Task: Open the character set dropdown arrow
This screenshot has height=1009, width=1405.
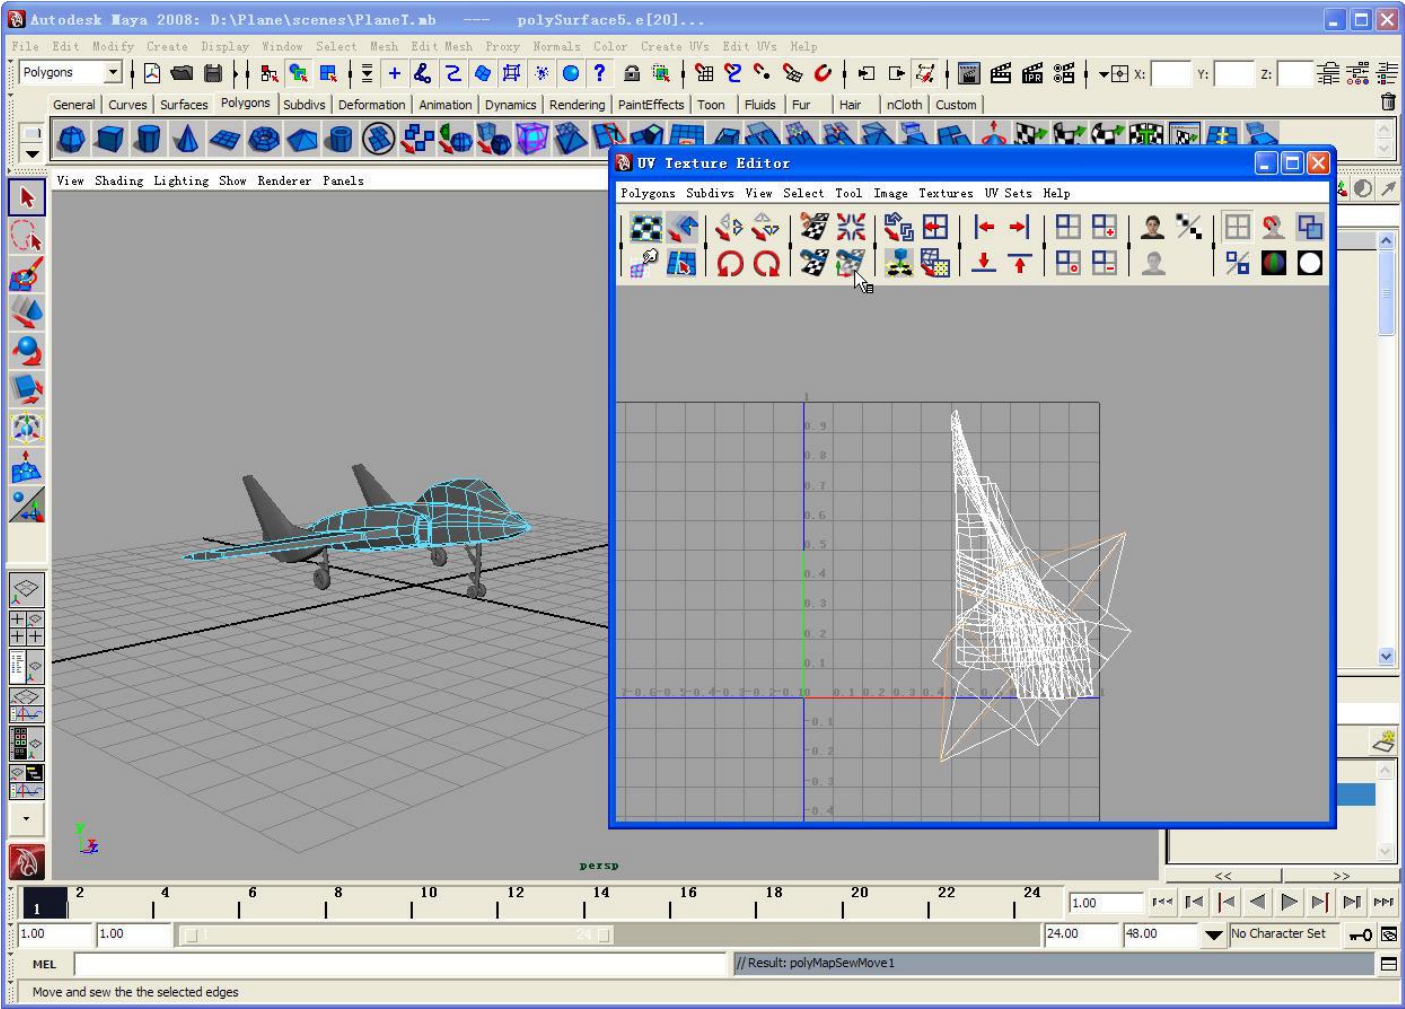Action: coord(1214,935)
